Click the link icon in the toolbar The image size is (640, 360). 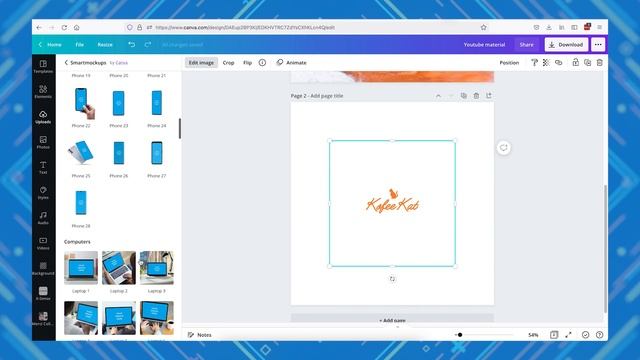click(558, 62)
